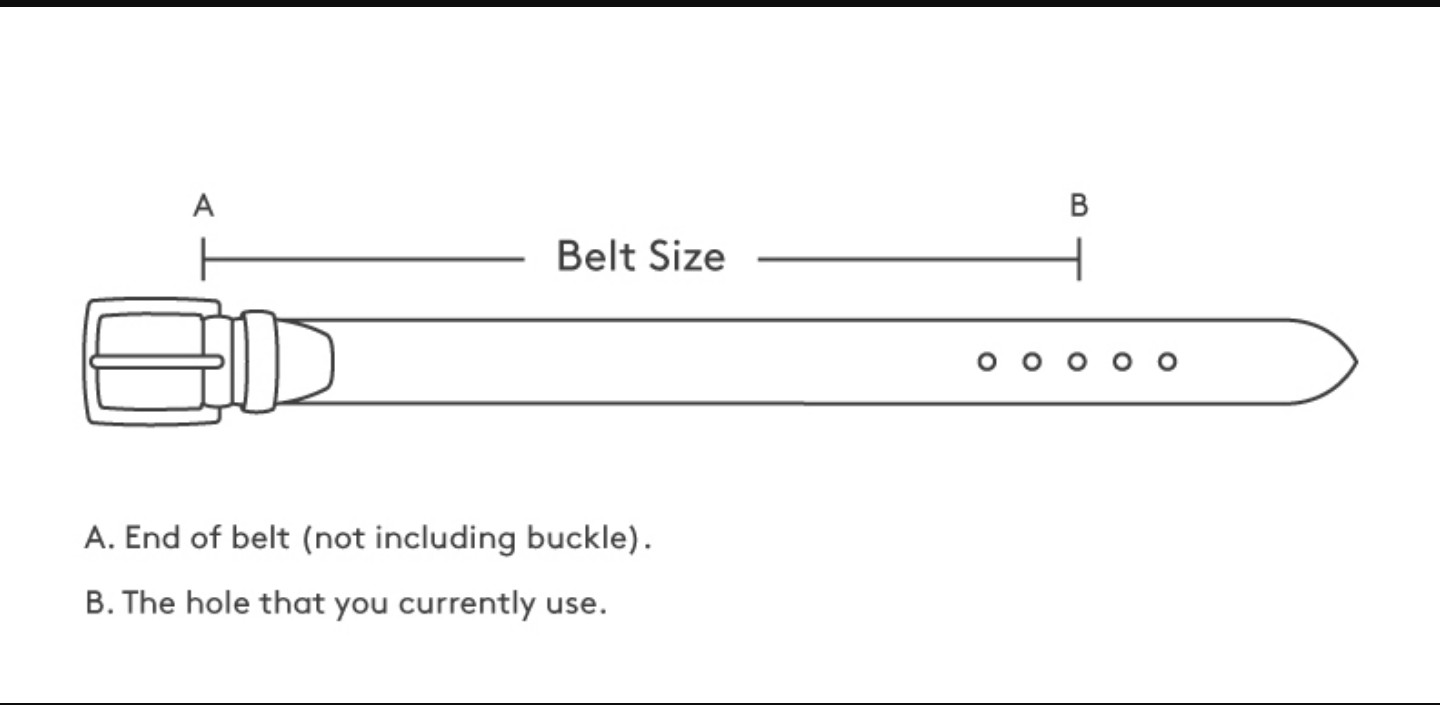Click the vertical tick mark under B

click(x=1079, y=259)
